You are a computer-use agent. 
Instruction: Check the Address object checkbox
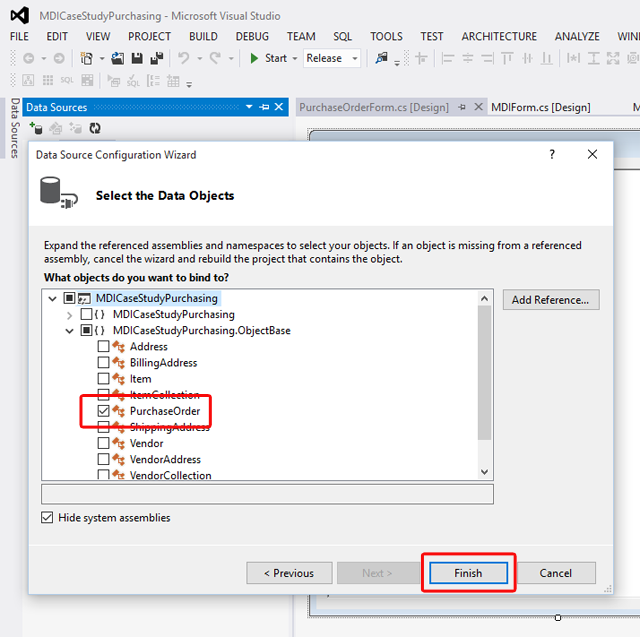click(x=103, y=346)
